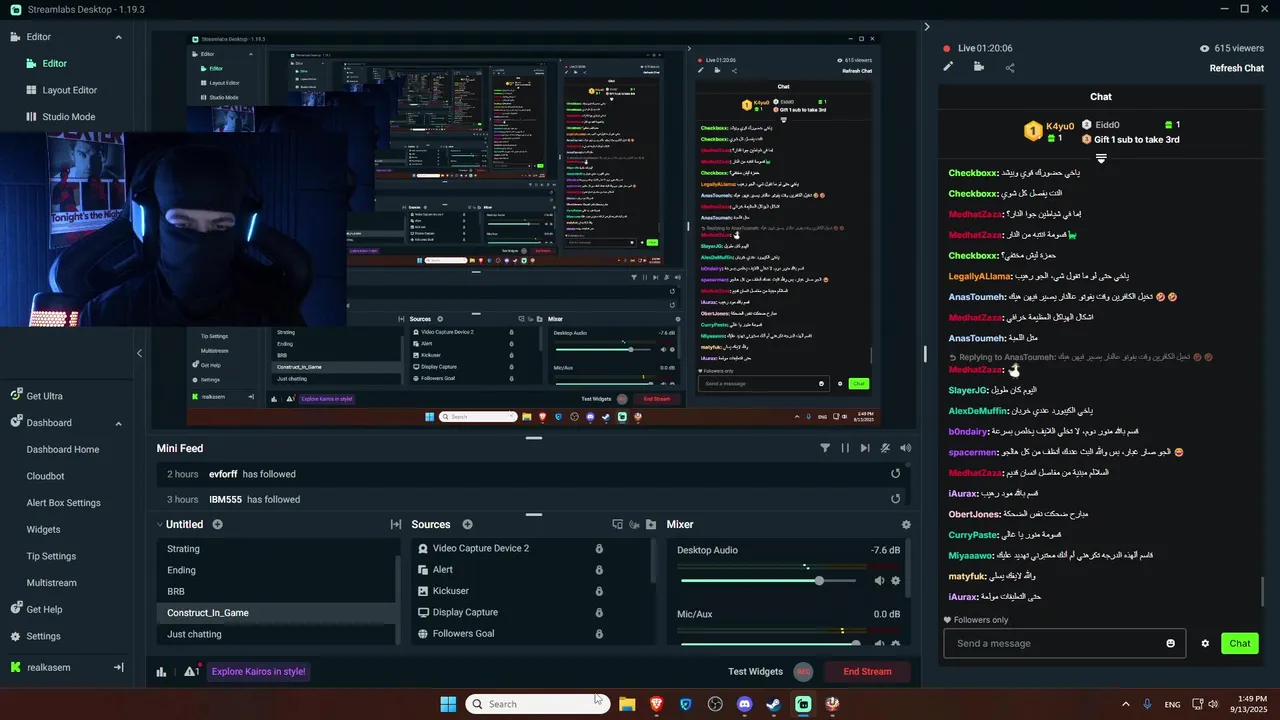Click the Explore Kairos in style! banner
The height and width of the screenshot is (720, 1280).
(258, 672)
